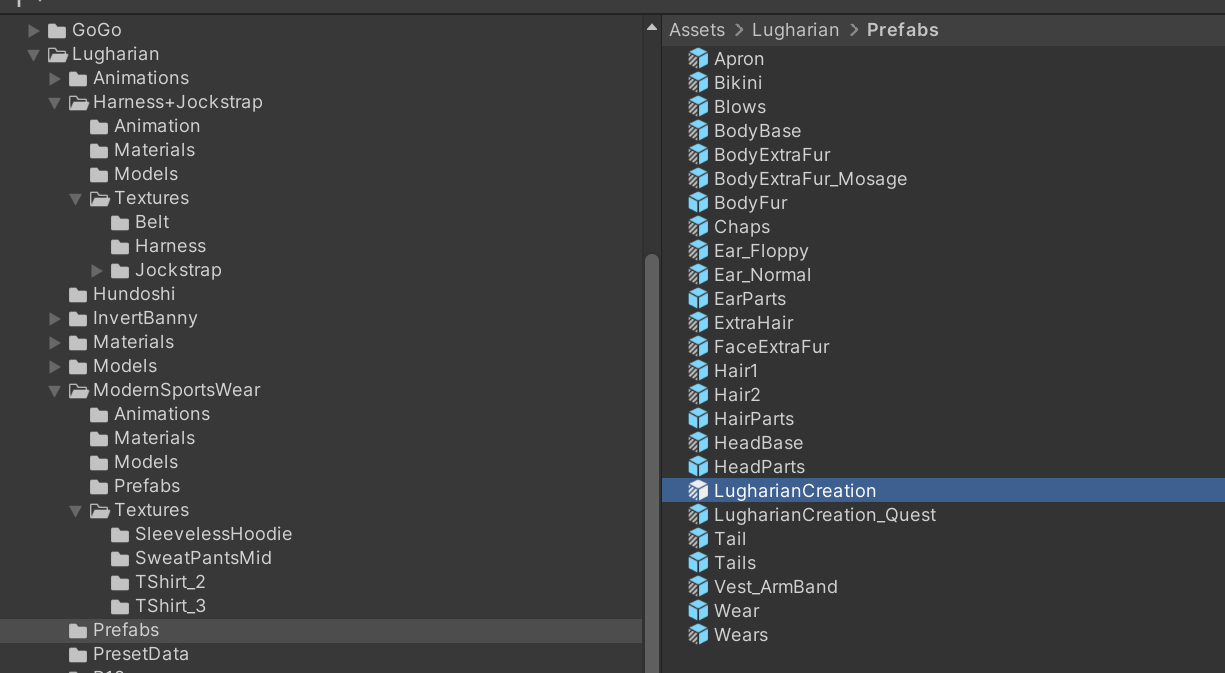This screenshot has height=673, width=1225.
Task: Click the GoGo folder icon
Action: tap(57, 30)
